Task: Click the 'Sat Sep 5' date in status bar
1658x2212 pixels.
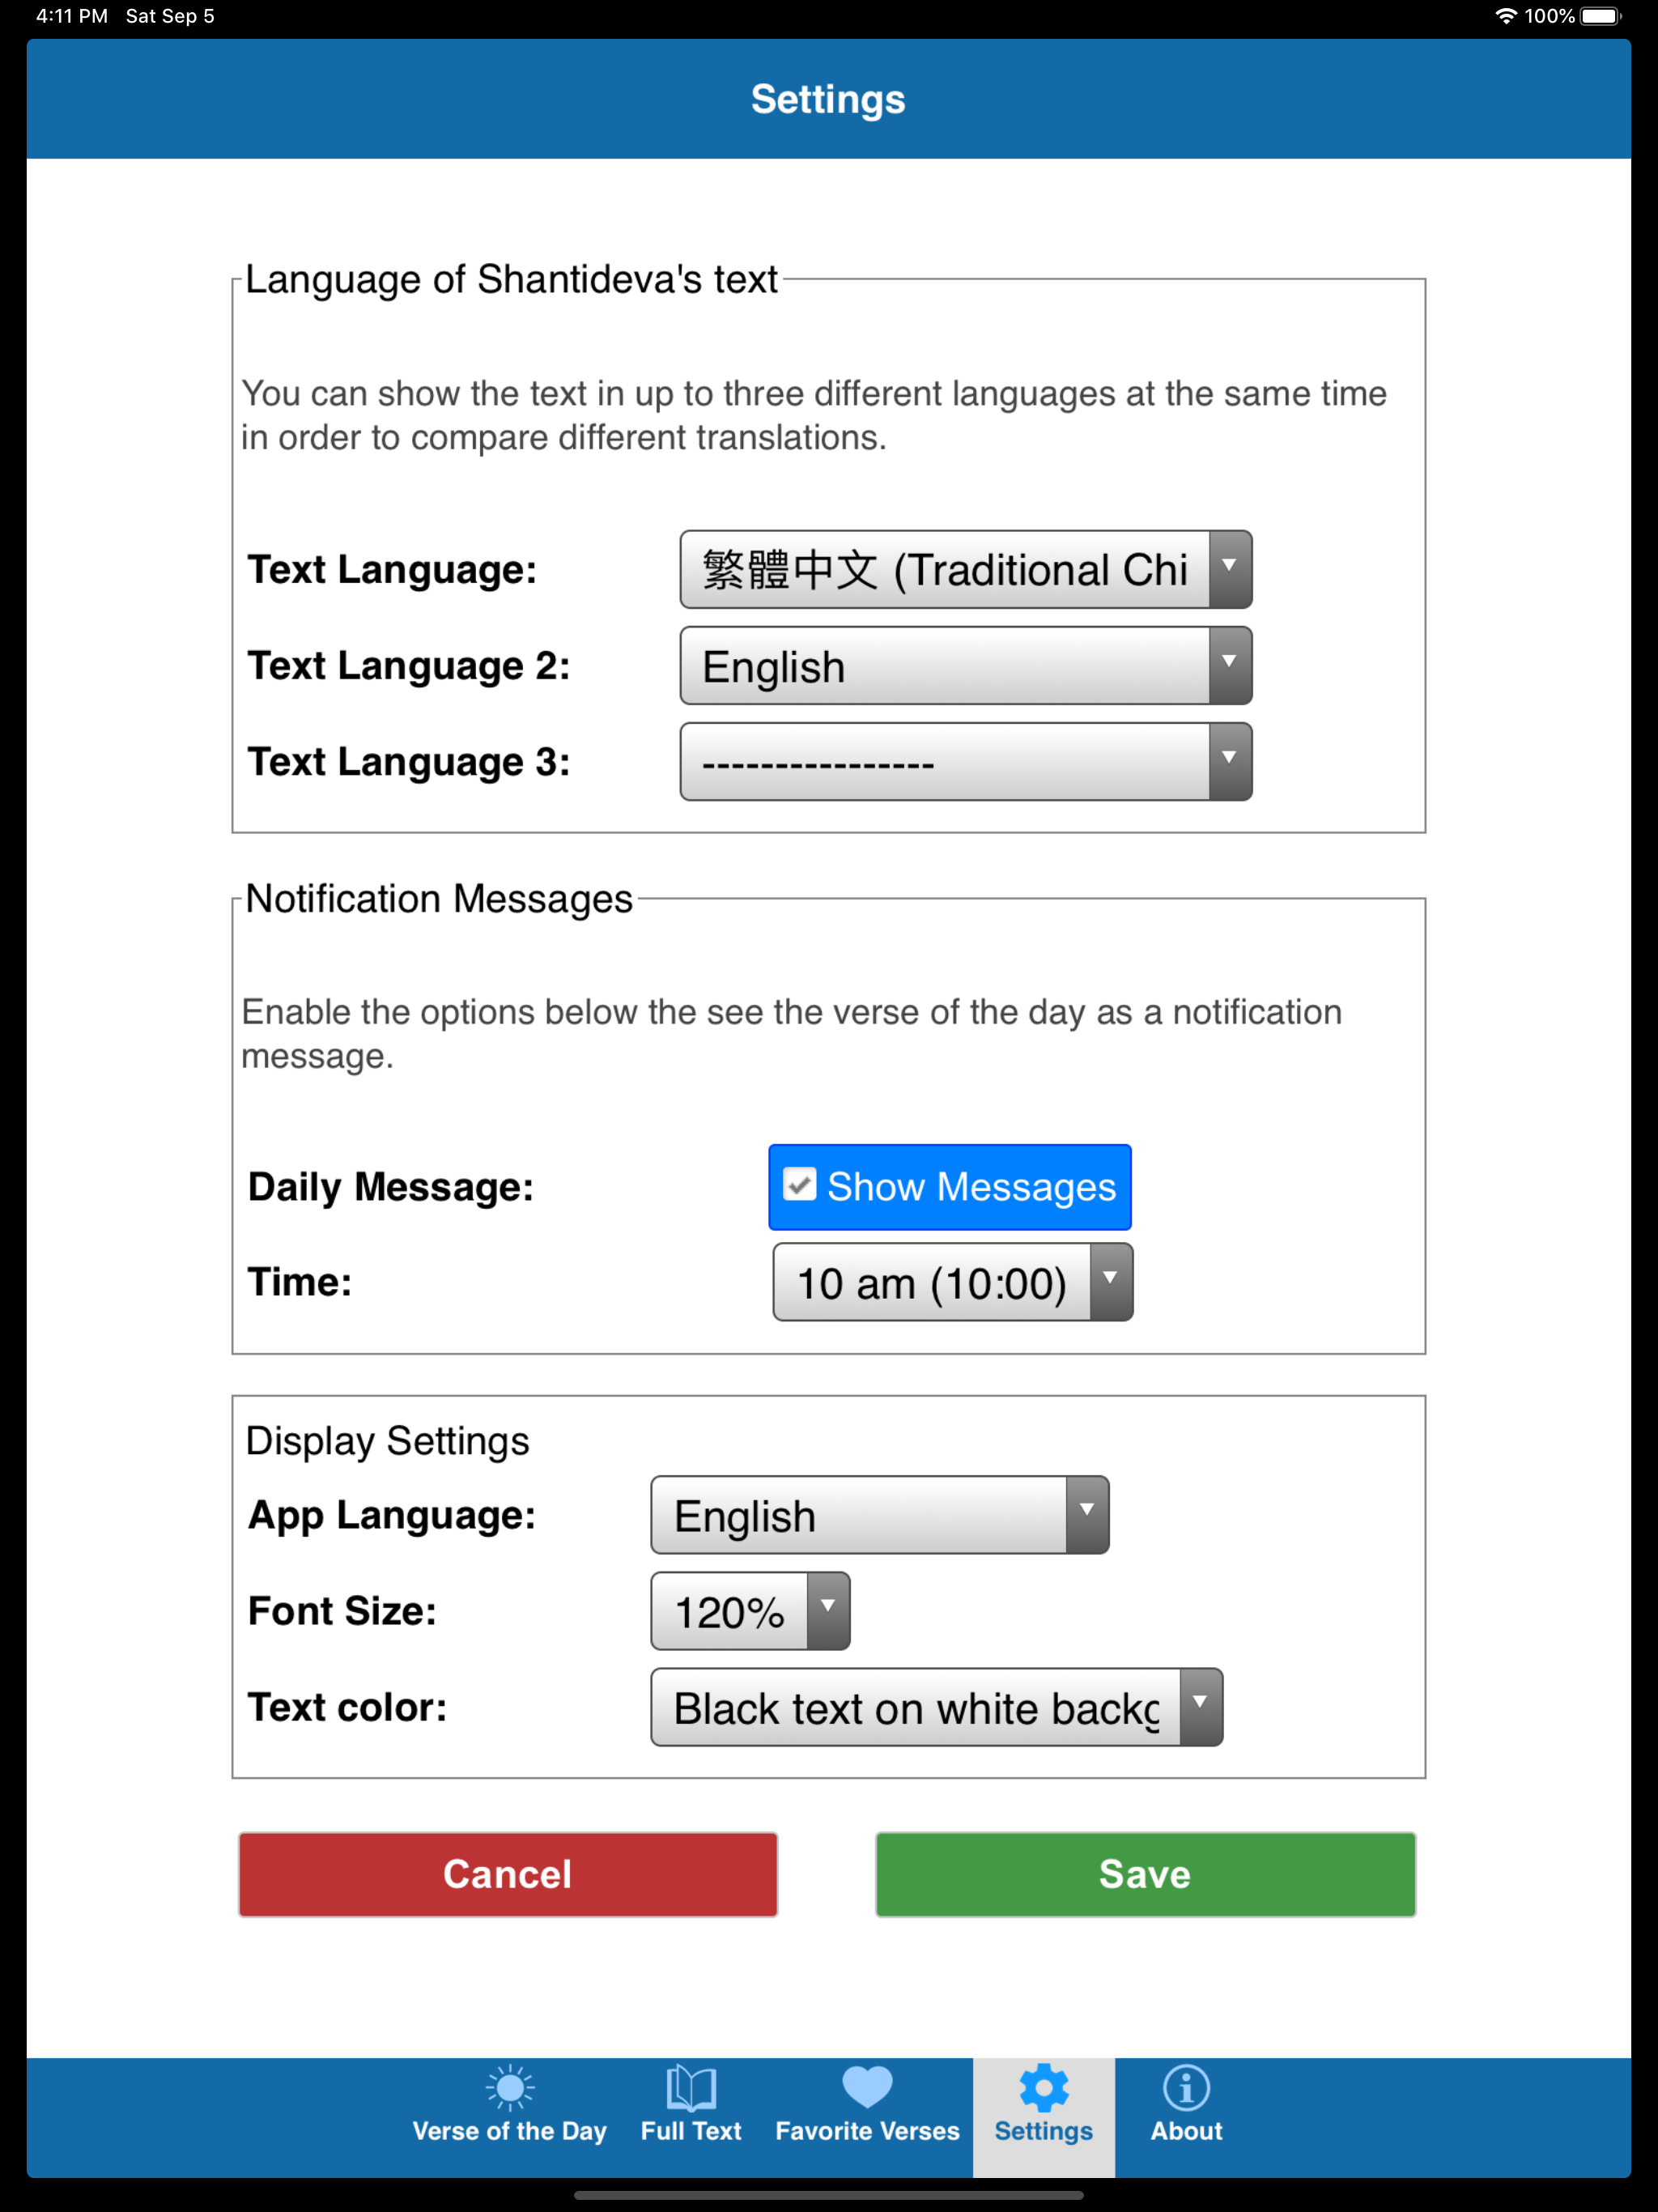Action: pos(170,16)
